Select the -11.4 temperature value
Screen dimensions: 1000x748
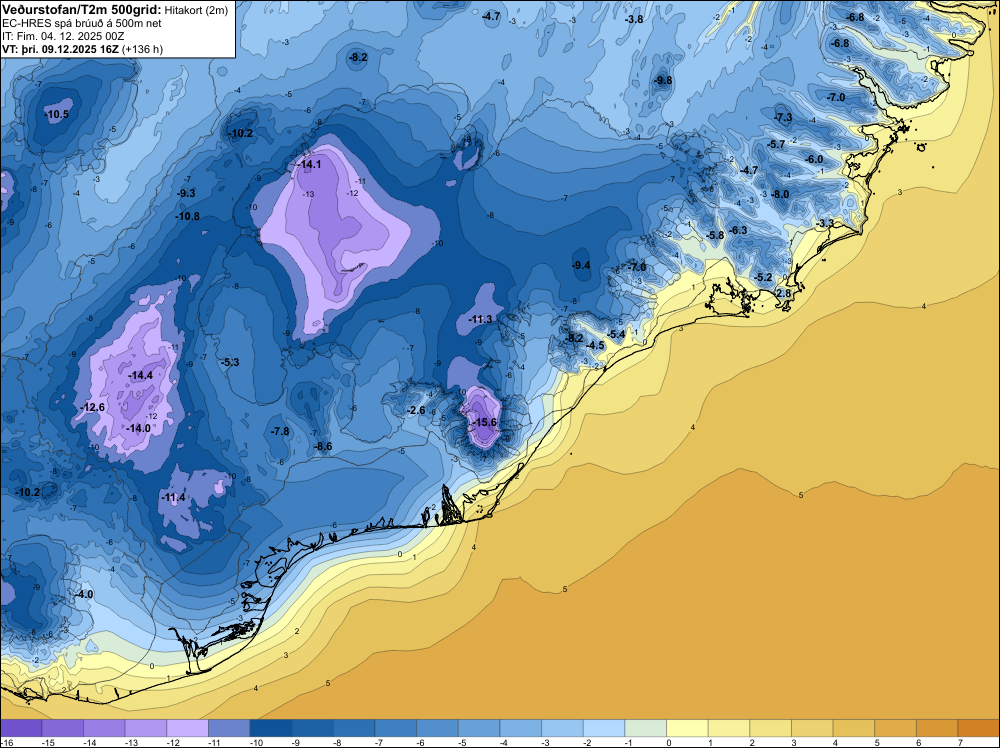pyautogui.click(x=173, y=497)
